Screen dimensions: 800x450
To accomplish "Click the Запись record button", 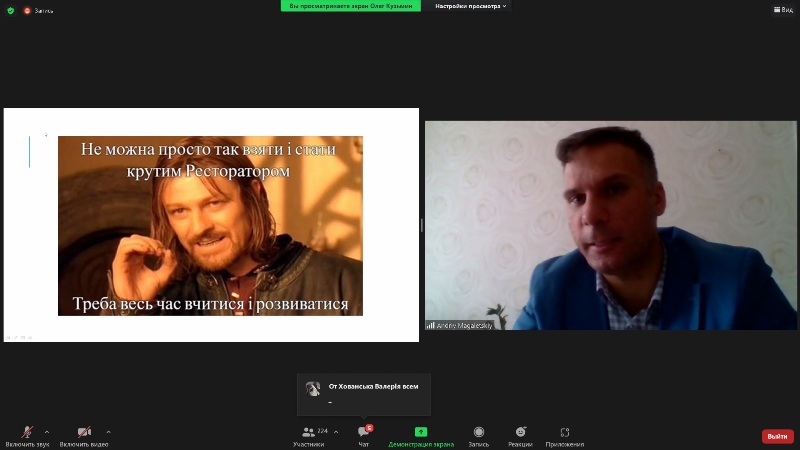I will click(x=479, y=437).
